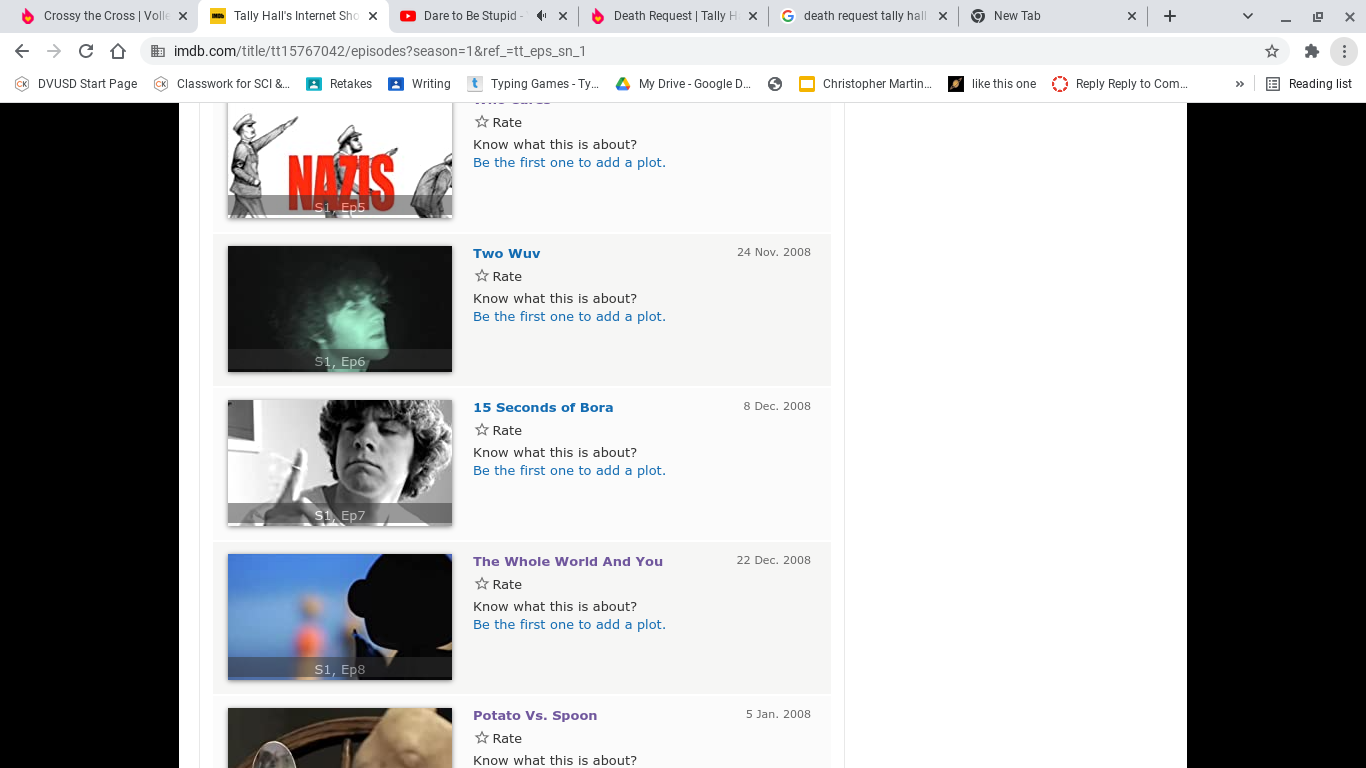Add a plot for The Whole World And You
The height and width of the screenshot is (768, 1366).
click(569, 625)
